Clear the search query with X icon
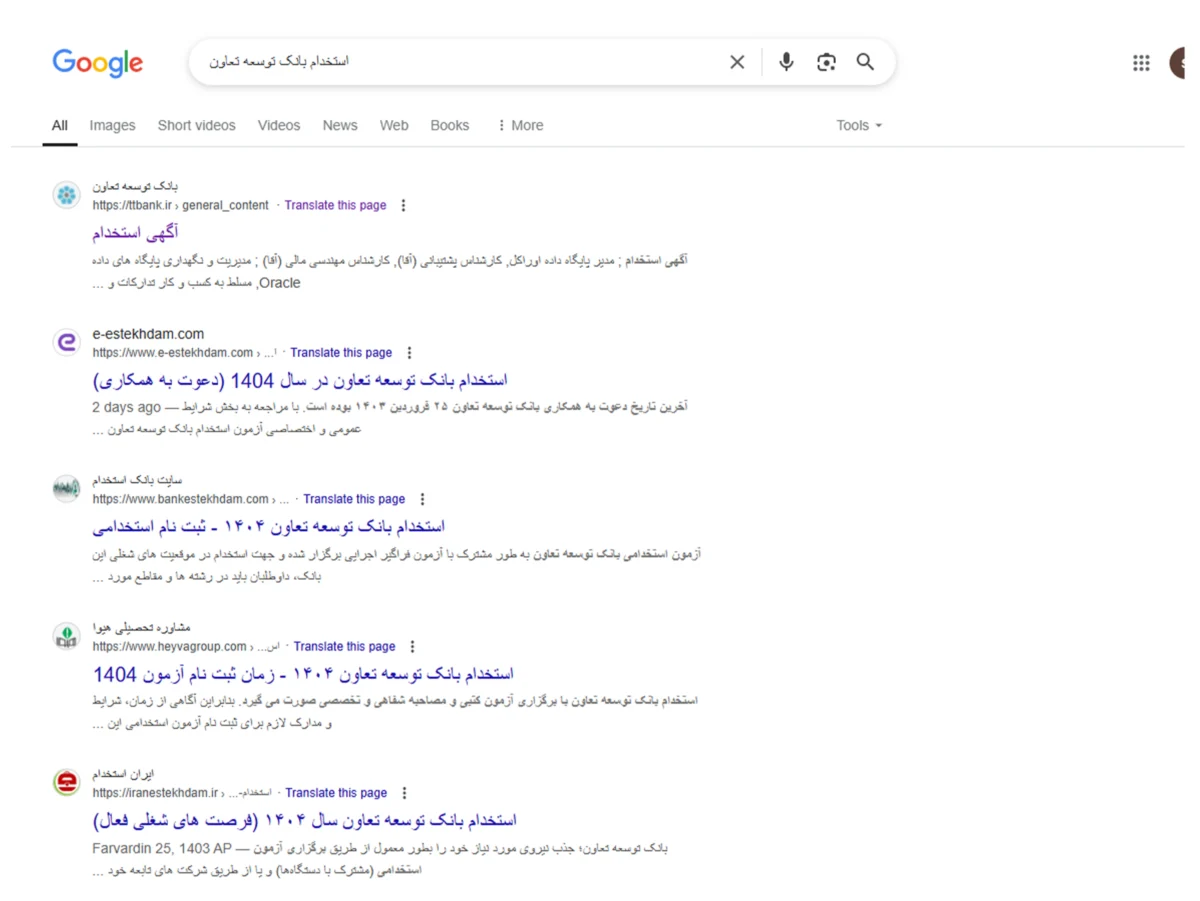This screenshot has width=1200, height=901. (737, 62)
